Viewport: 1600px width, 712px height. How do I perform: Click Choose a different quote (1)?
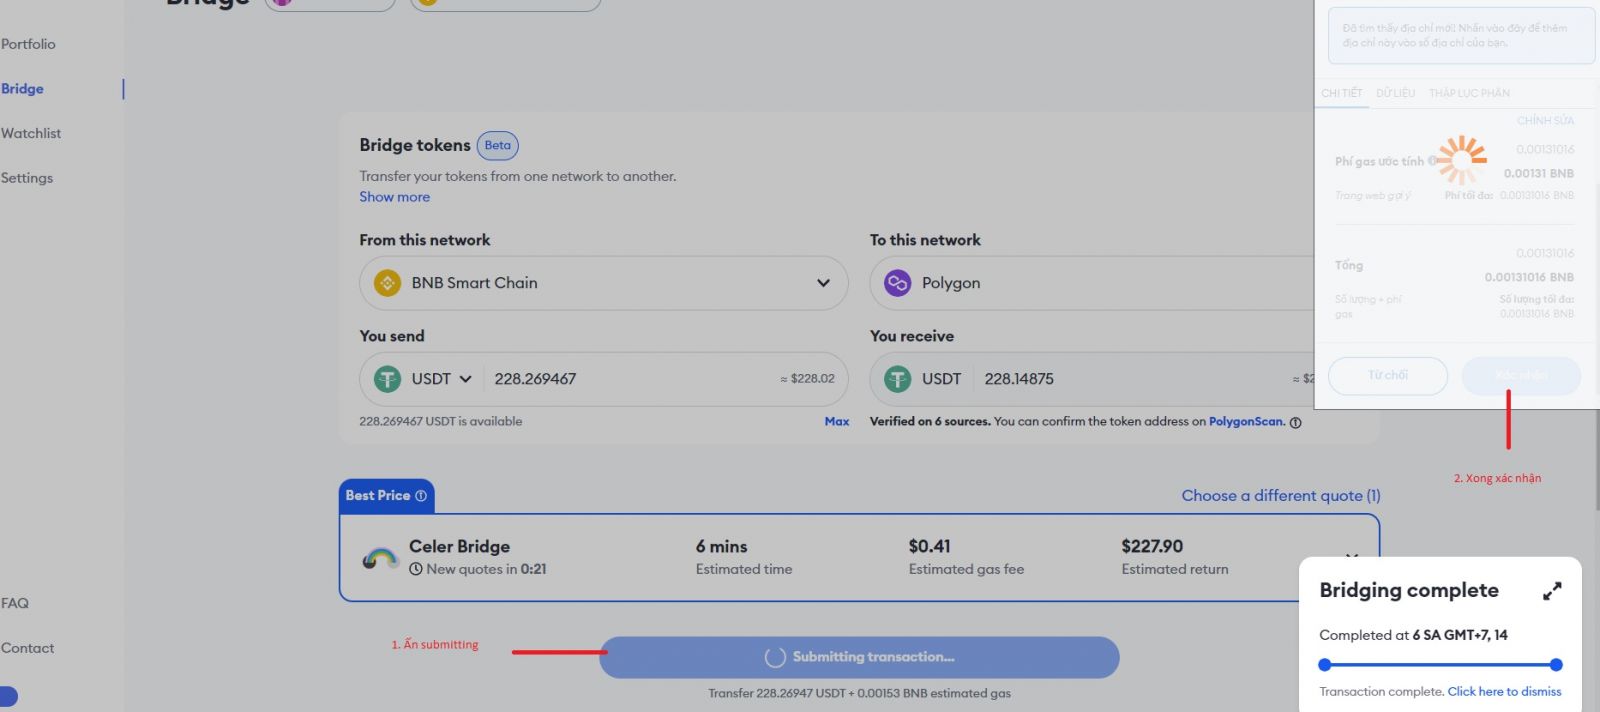click(1281, 495)
